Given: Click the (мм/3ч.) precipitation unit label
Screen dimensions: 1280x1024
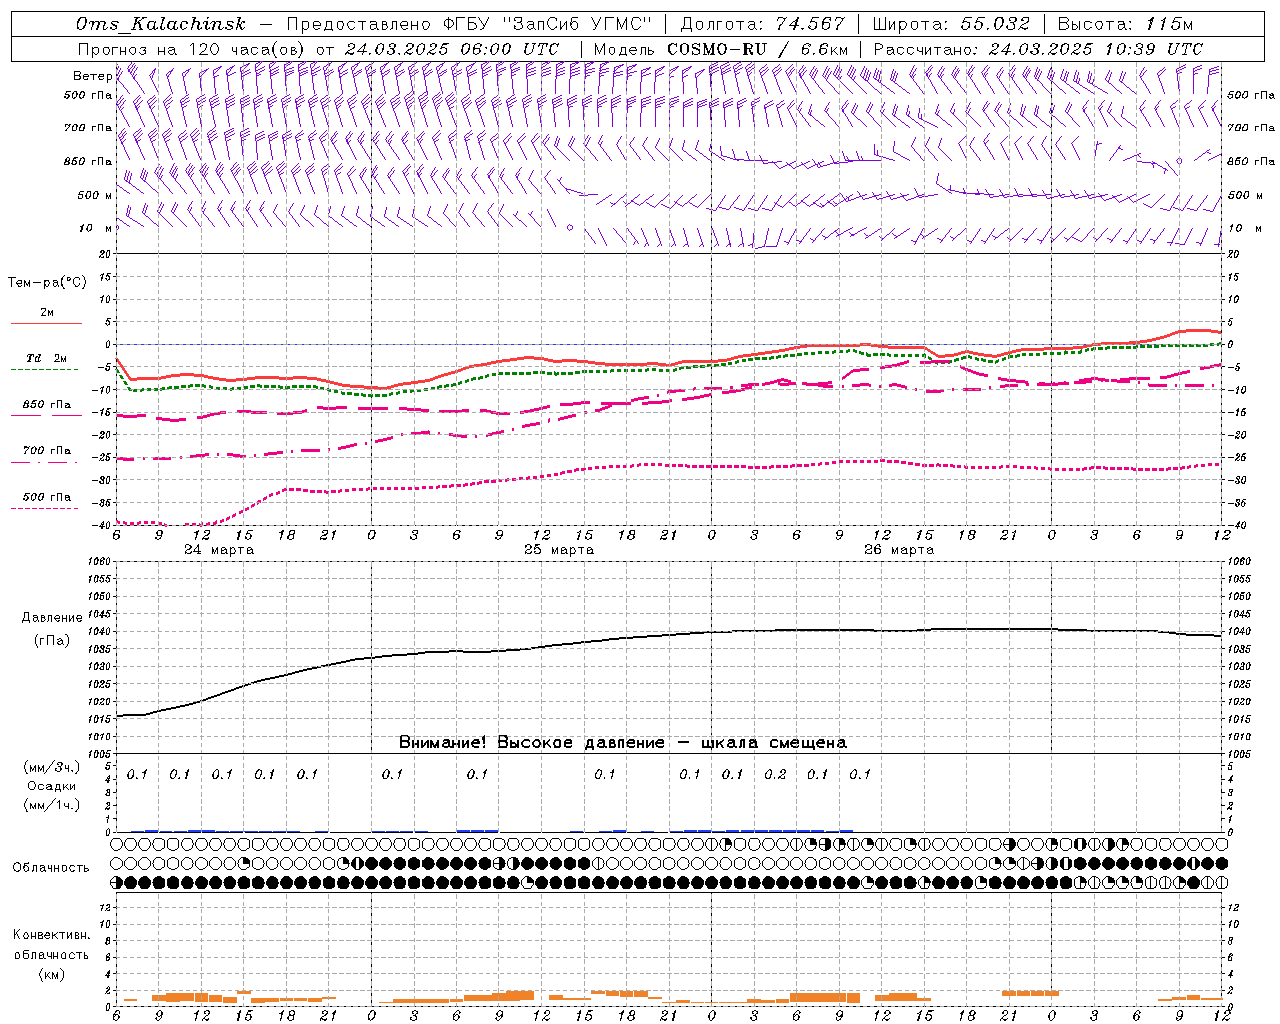Looking at the screenshot, I should tap(52, 767).
